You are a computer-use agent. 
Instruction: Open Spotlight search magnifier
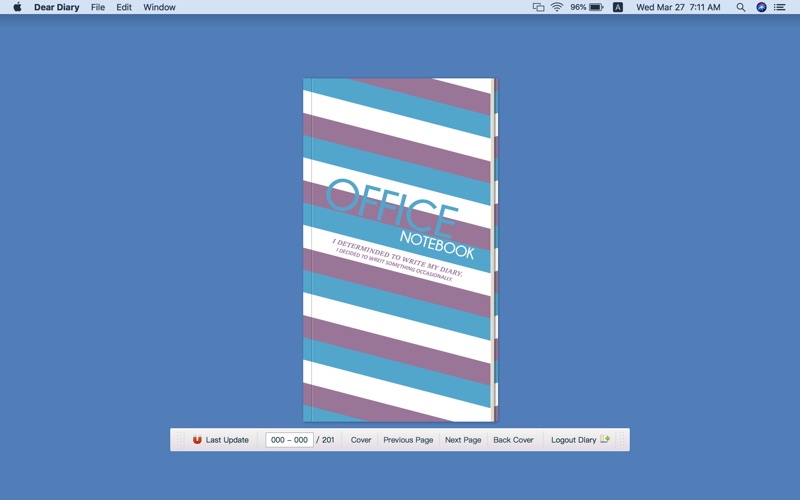coord(741,7)
